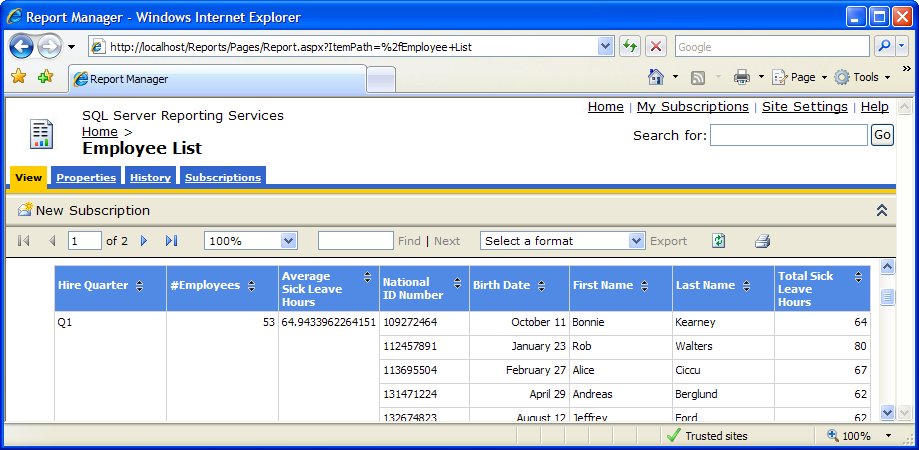Viewport: 919px width, 450px height.
Task: Go to the next report page
Action: click(x=144, y=241)
